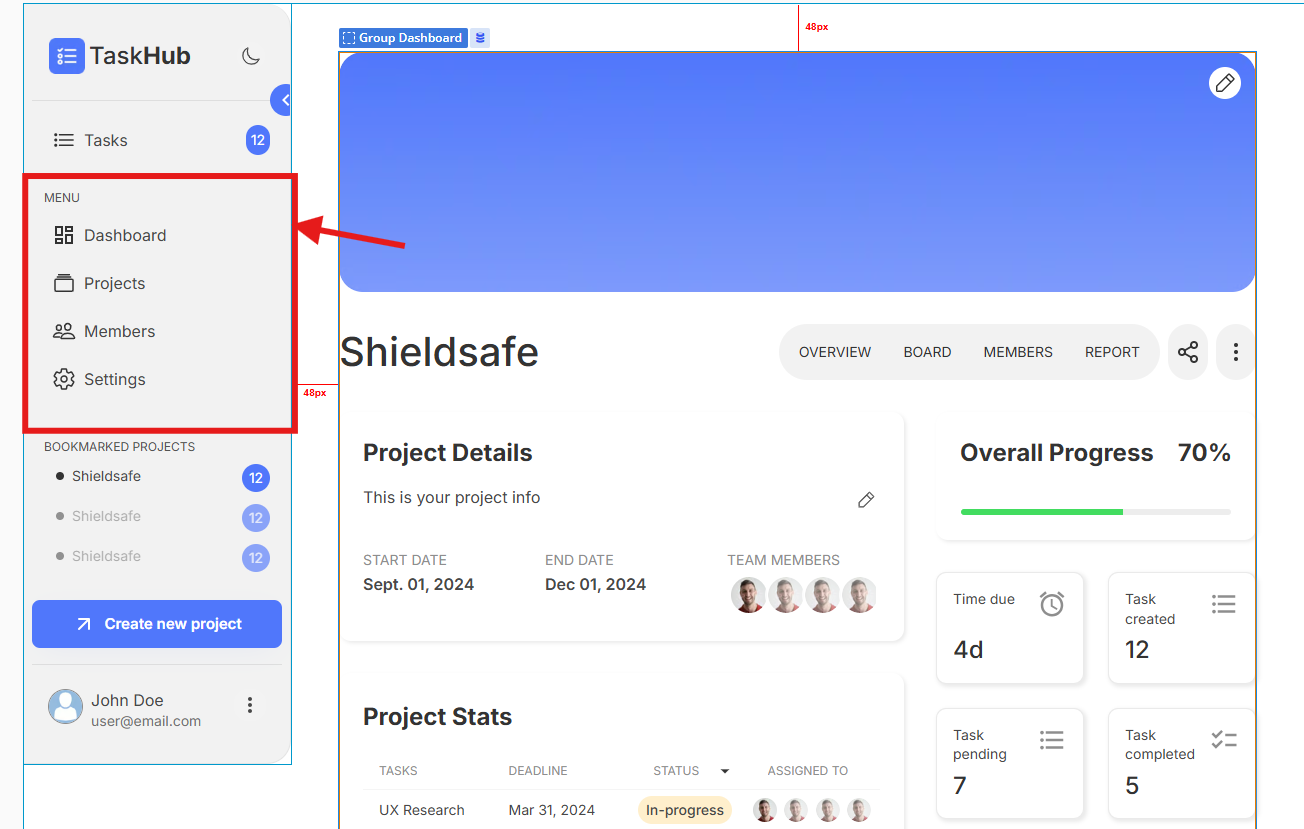This screenshot has height=829, width=1304.
Task: Click the checklist icon on Task completed card
Action: point(1224,740)
